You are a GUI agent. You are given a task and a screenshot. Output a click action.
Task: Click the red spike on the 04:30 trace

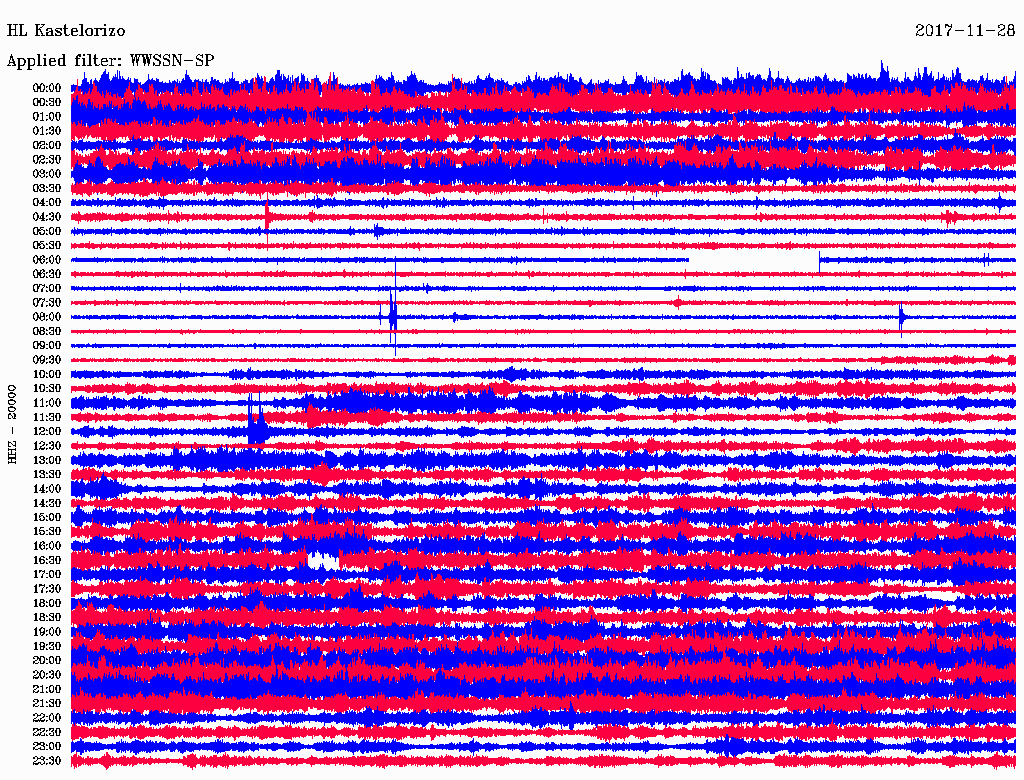267,216
